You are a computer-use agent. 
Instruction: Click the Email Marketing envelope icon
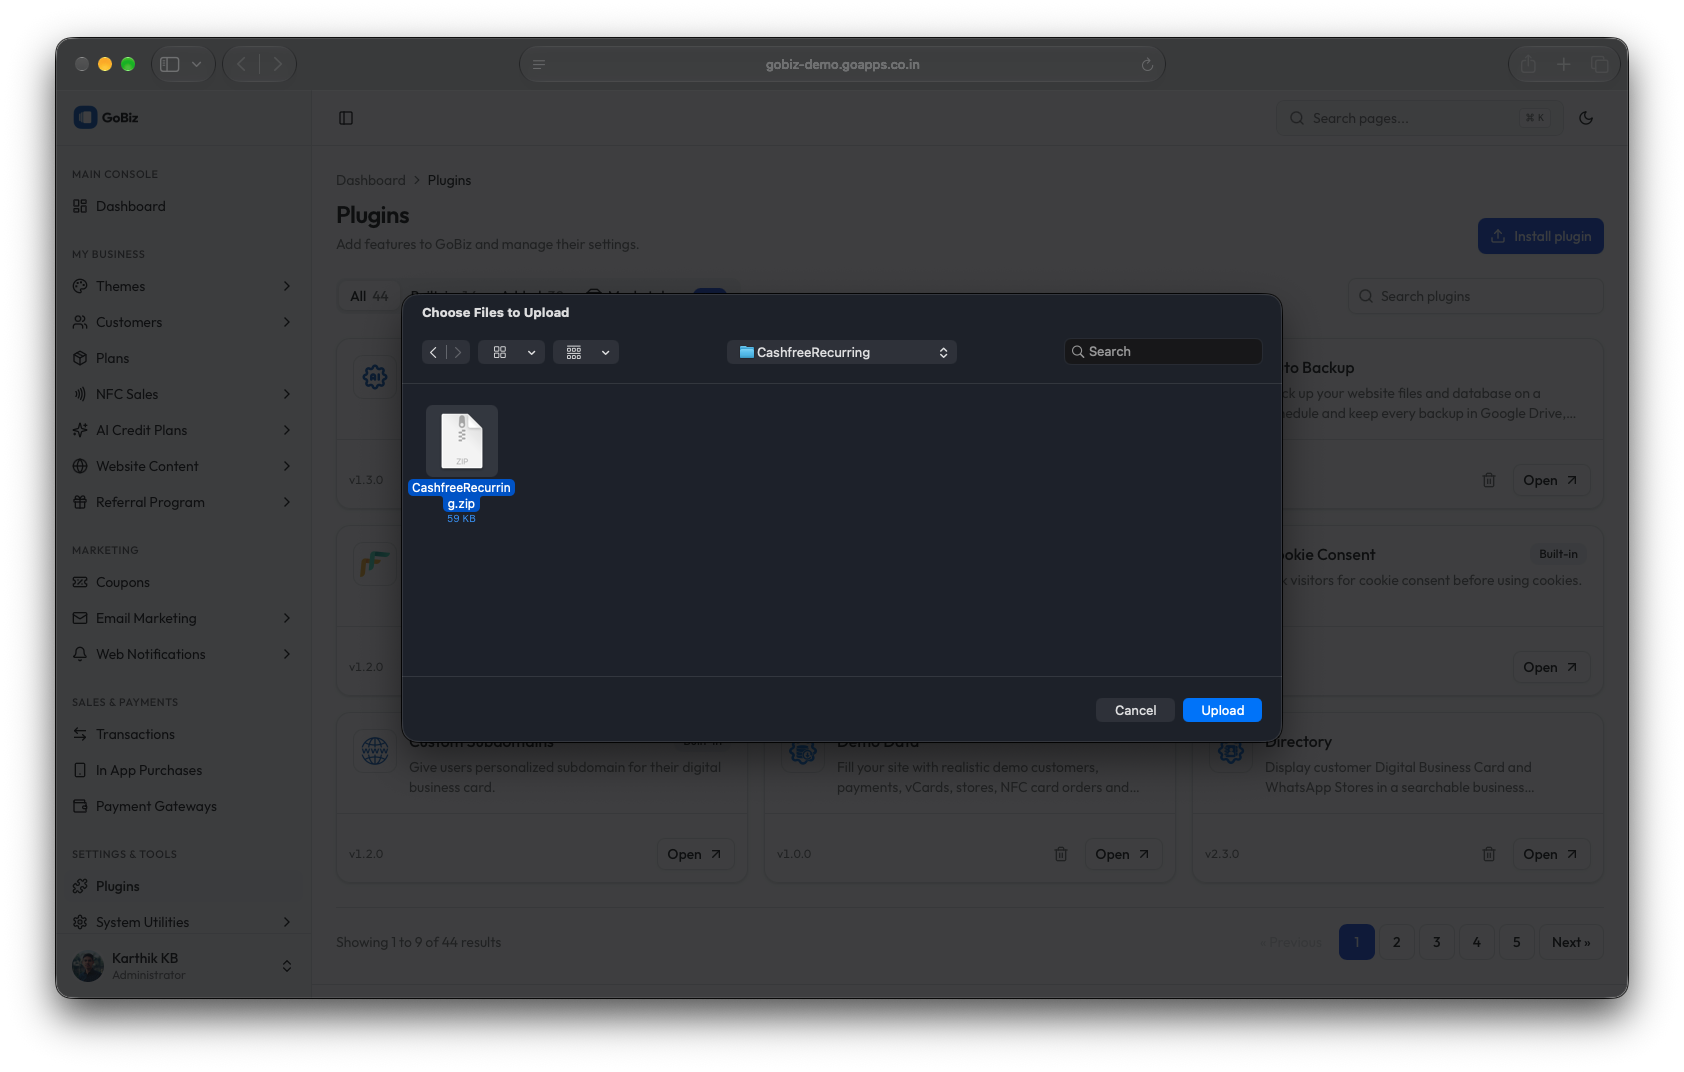(x=80, y=618)
